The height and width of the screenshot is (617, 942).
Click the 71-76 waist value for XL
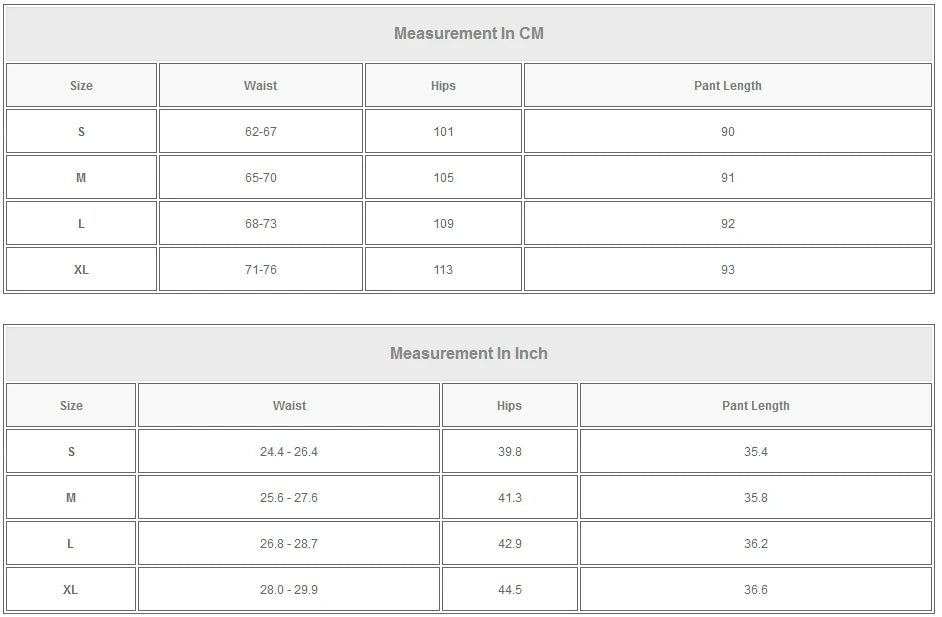261,270
